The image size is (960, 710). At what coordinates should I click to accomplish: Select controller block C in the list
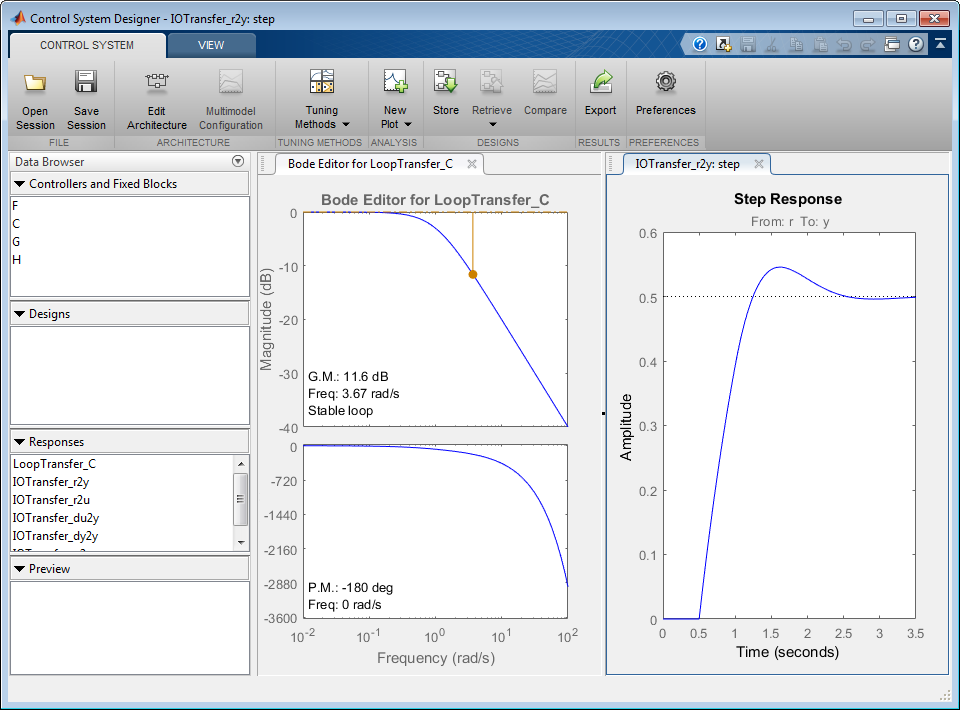[x=16, y=224]
